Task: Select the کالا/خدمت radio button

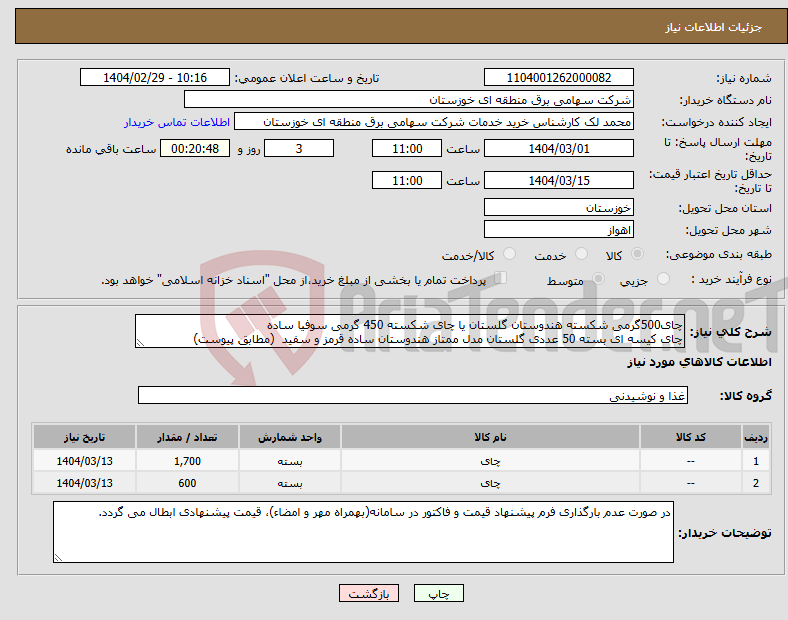Action: click(x=509, y=254)
